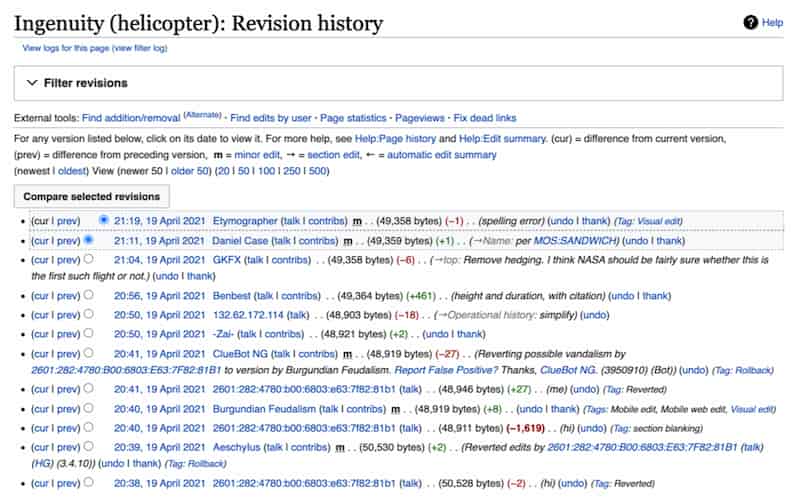The image size is (800, 503).
Task: Open View logs for this page
Action: [65, 48]
